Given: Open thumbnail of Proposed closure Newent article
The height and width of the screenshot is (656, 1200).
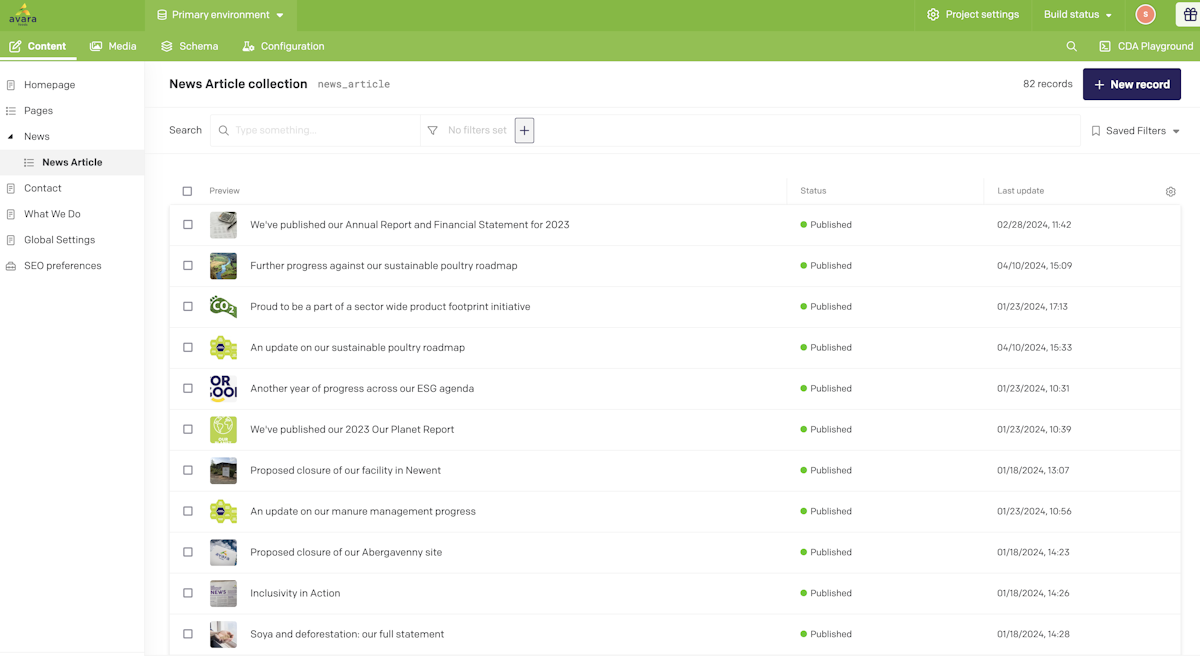Looking at the screenshot, I should point(223,470).
